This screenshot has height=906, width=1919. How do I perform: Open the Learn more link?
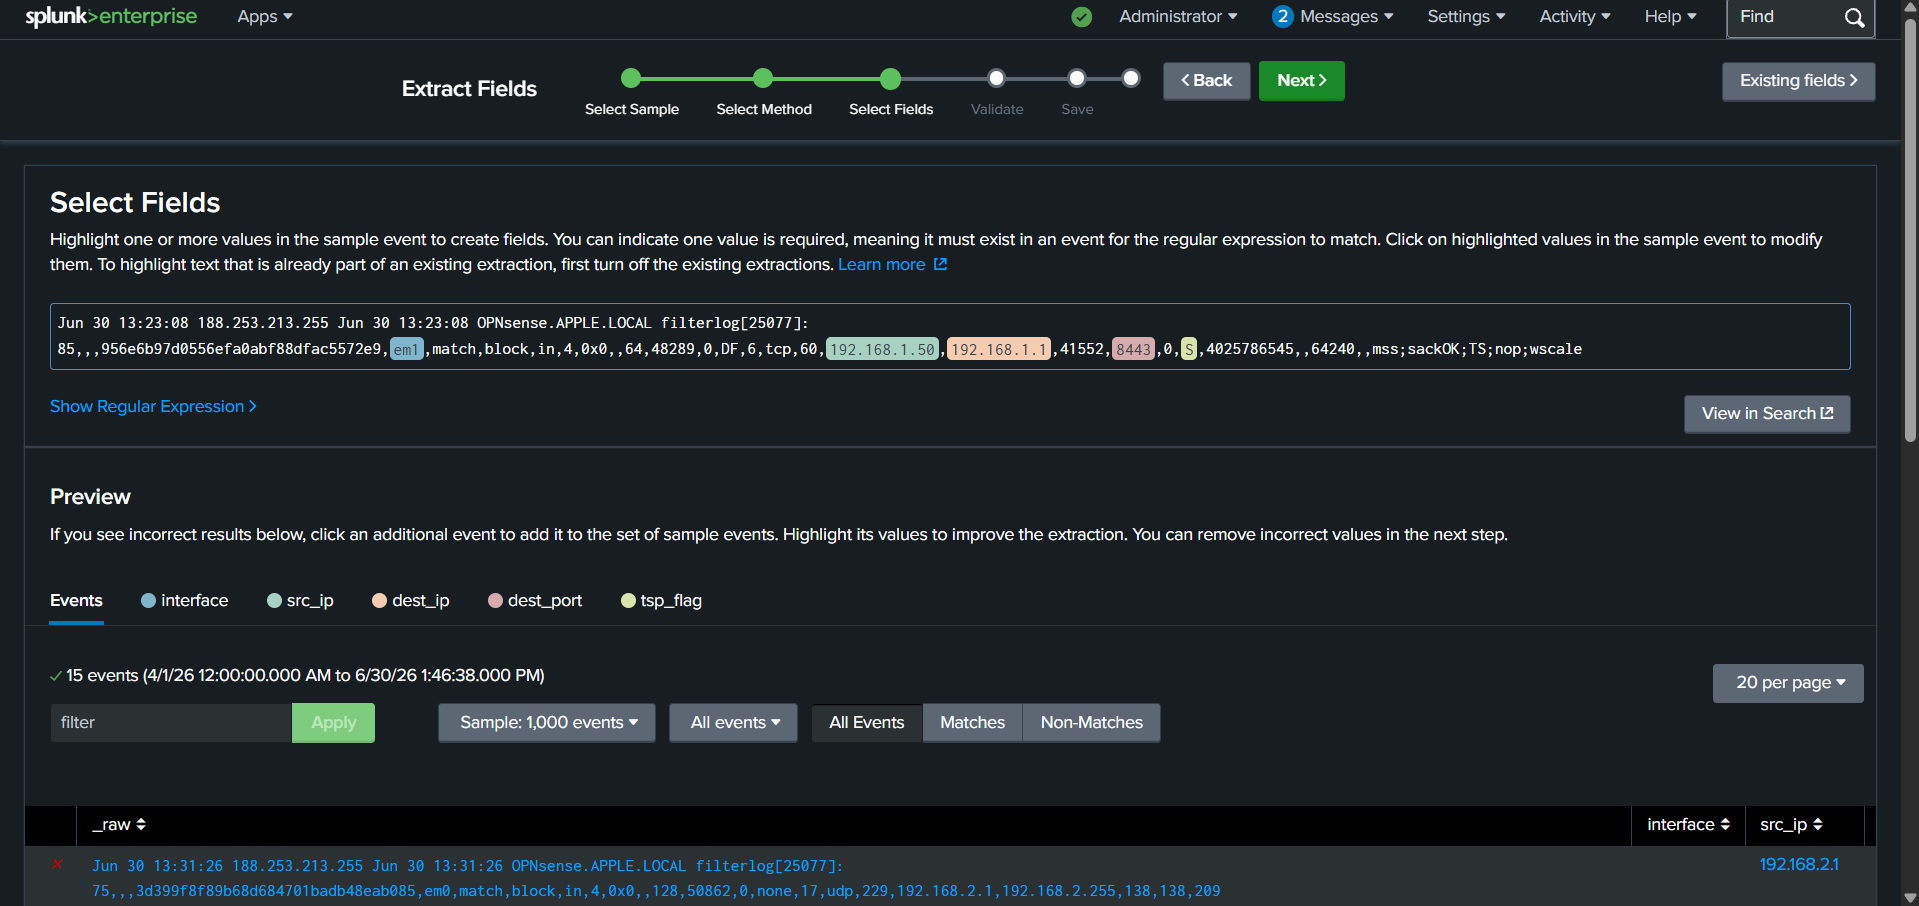point(881,264)
